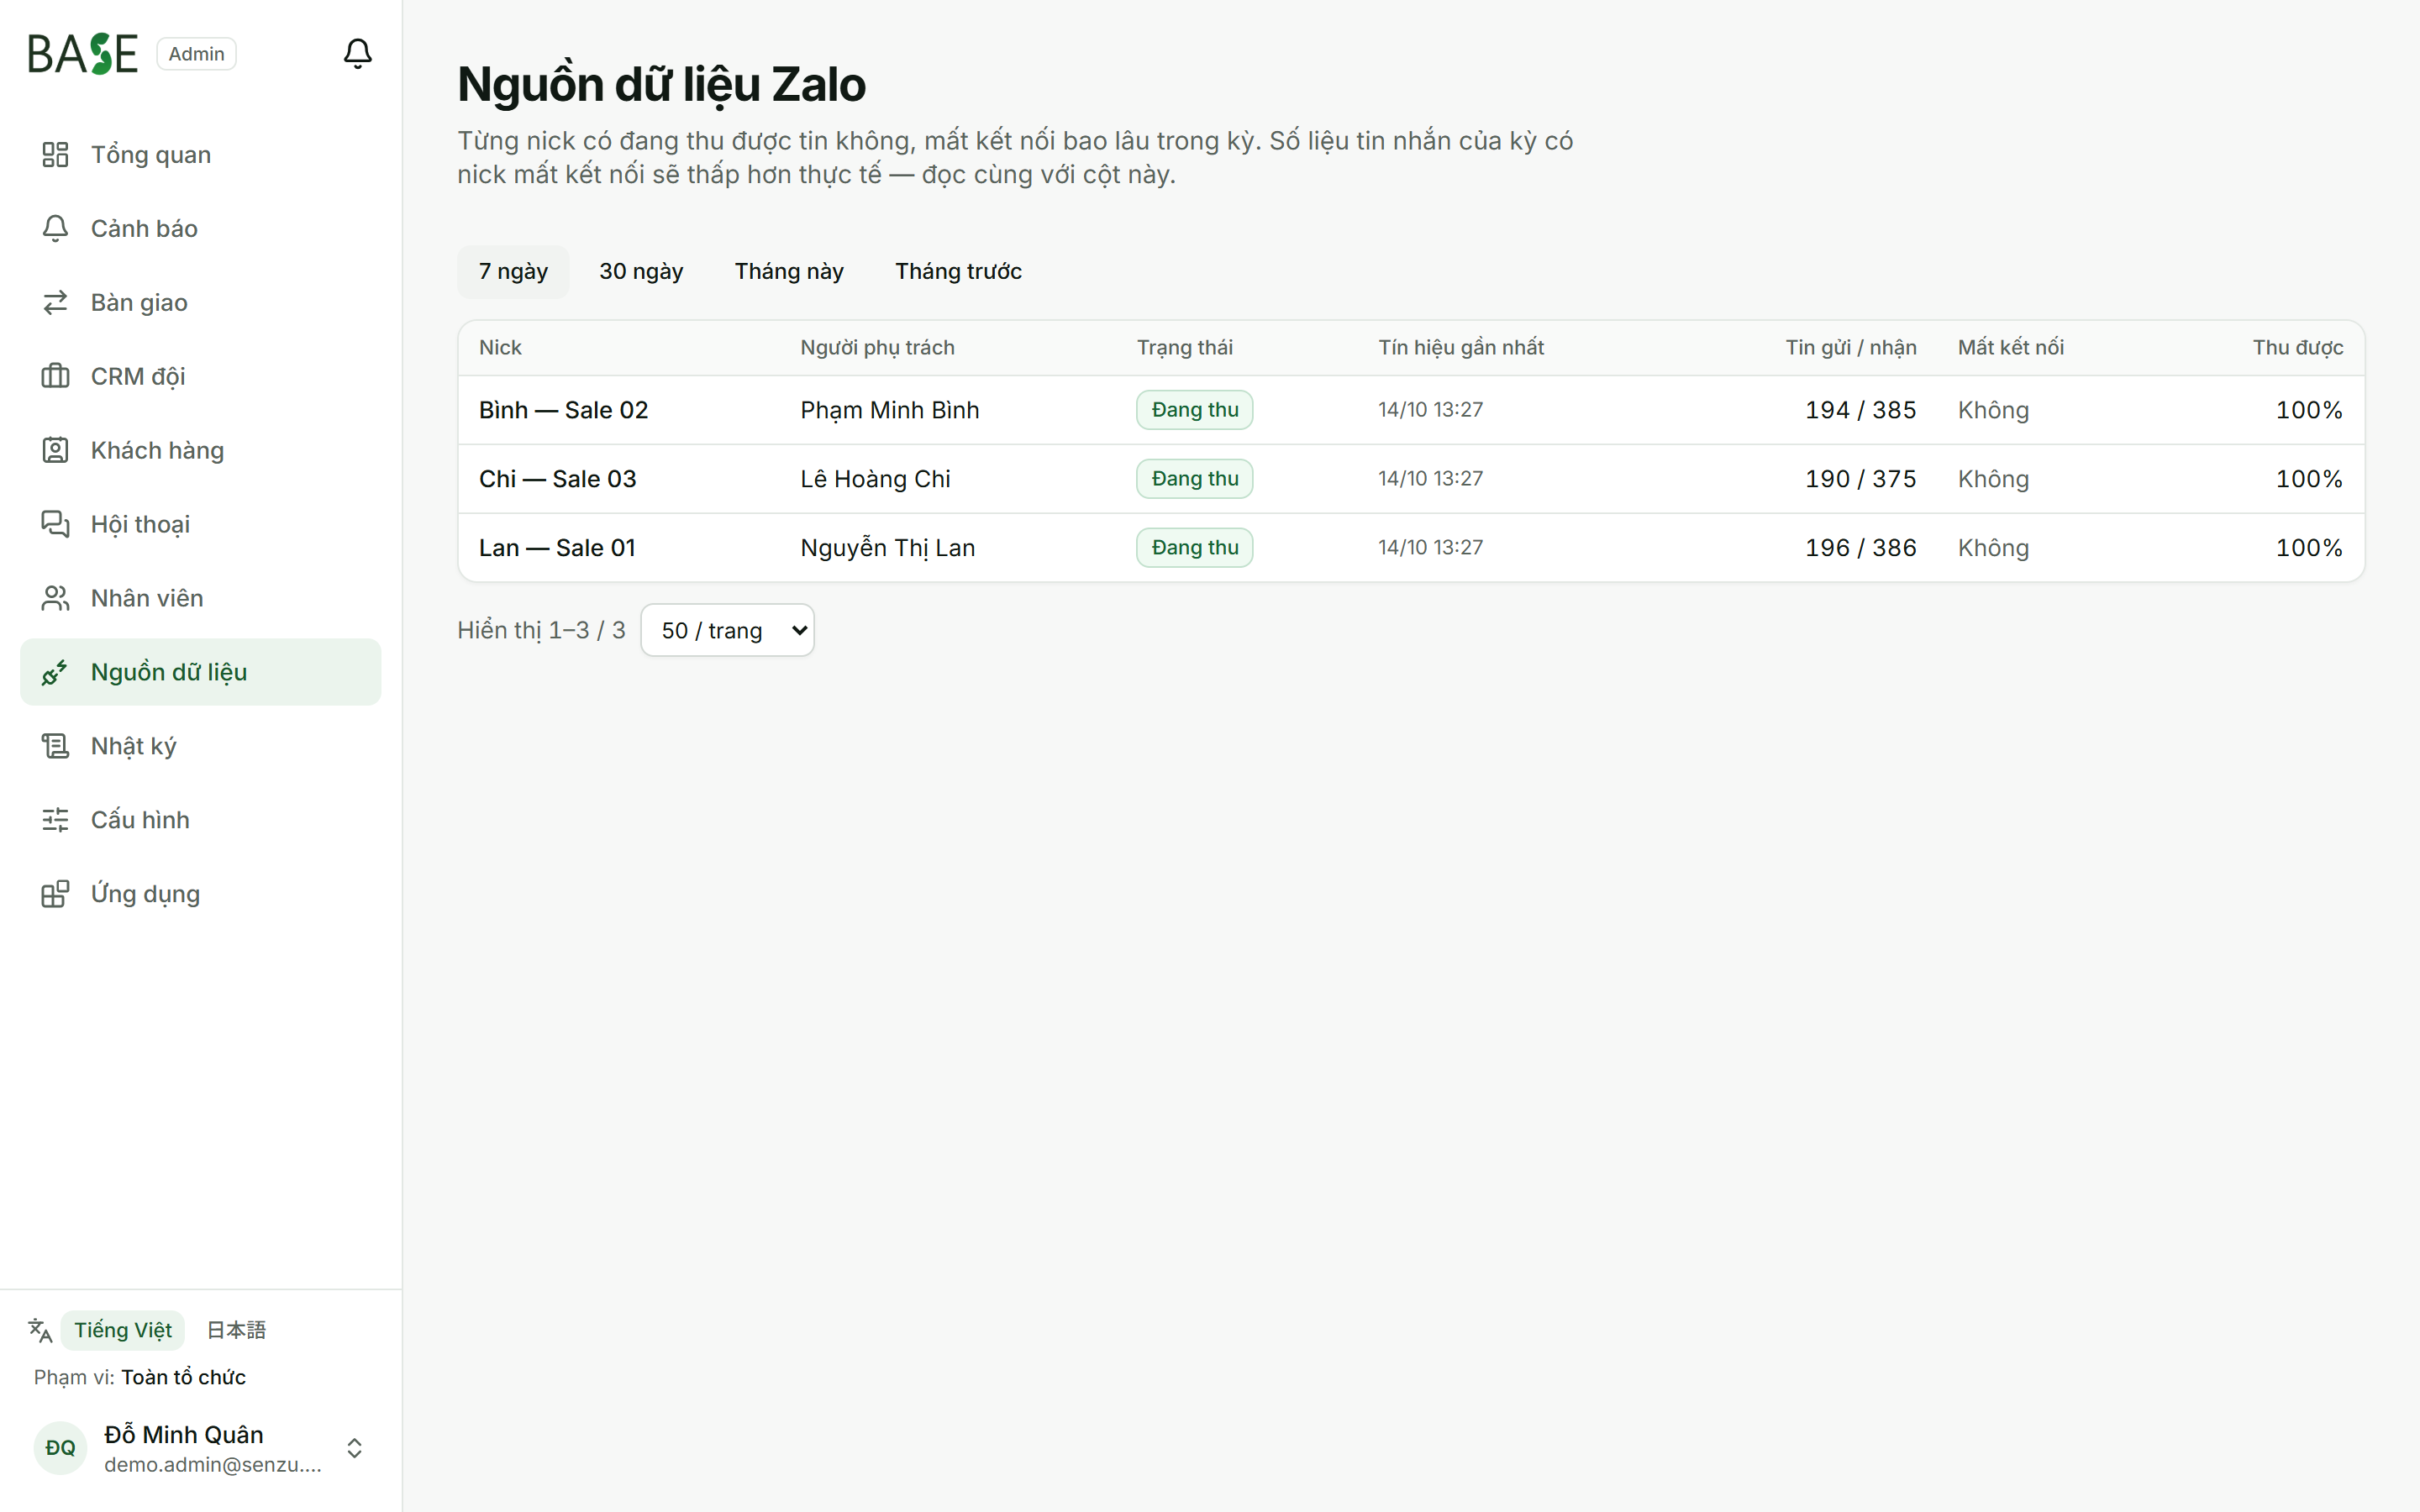Click the Ứng dụng apps icon

click(55, 894)
